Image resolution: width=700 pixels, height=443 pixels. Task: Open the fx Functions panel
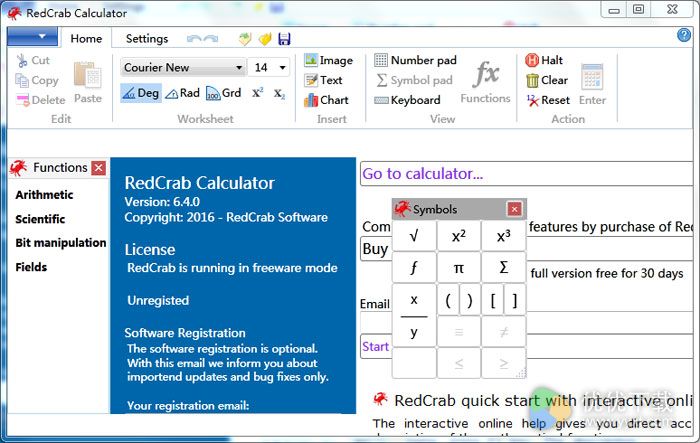(x=485, y=83)
